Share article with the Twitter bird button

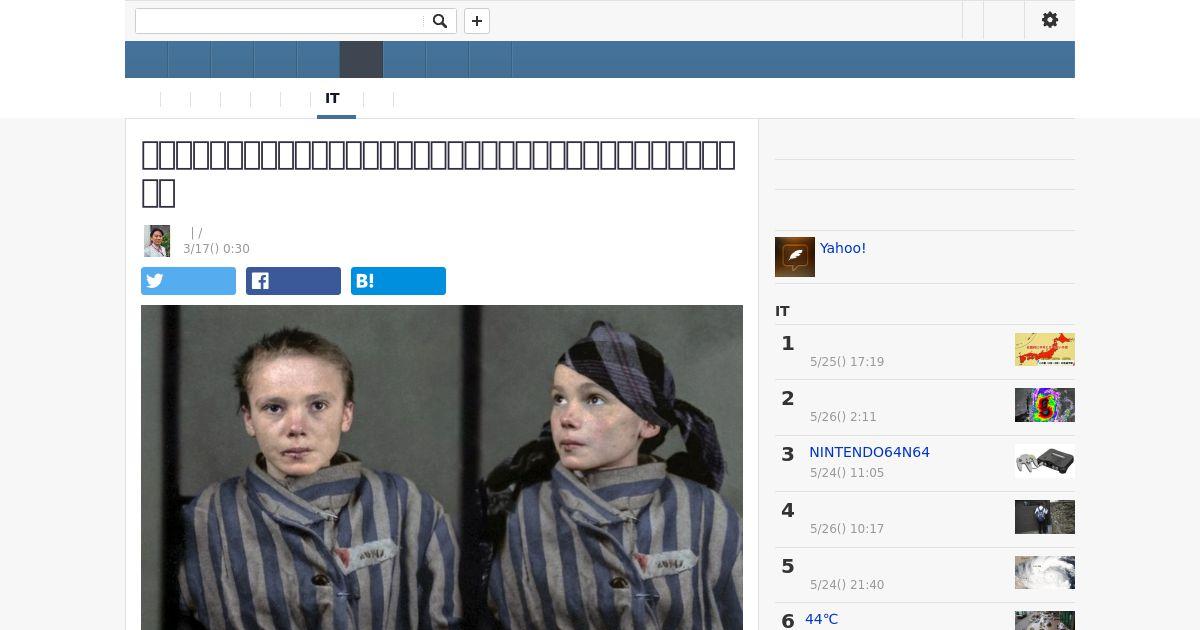point(188,281)
